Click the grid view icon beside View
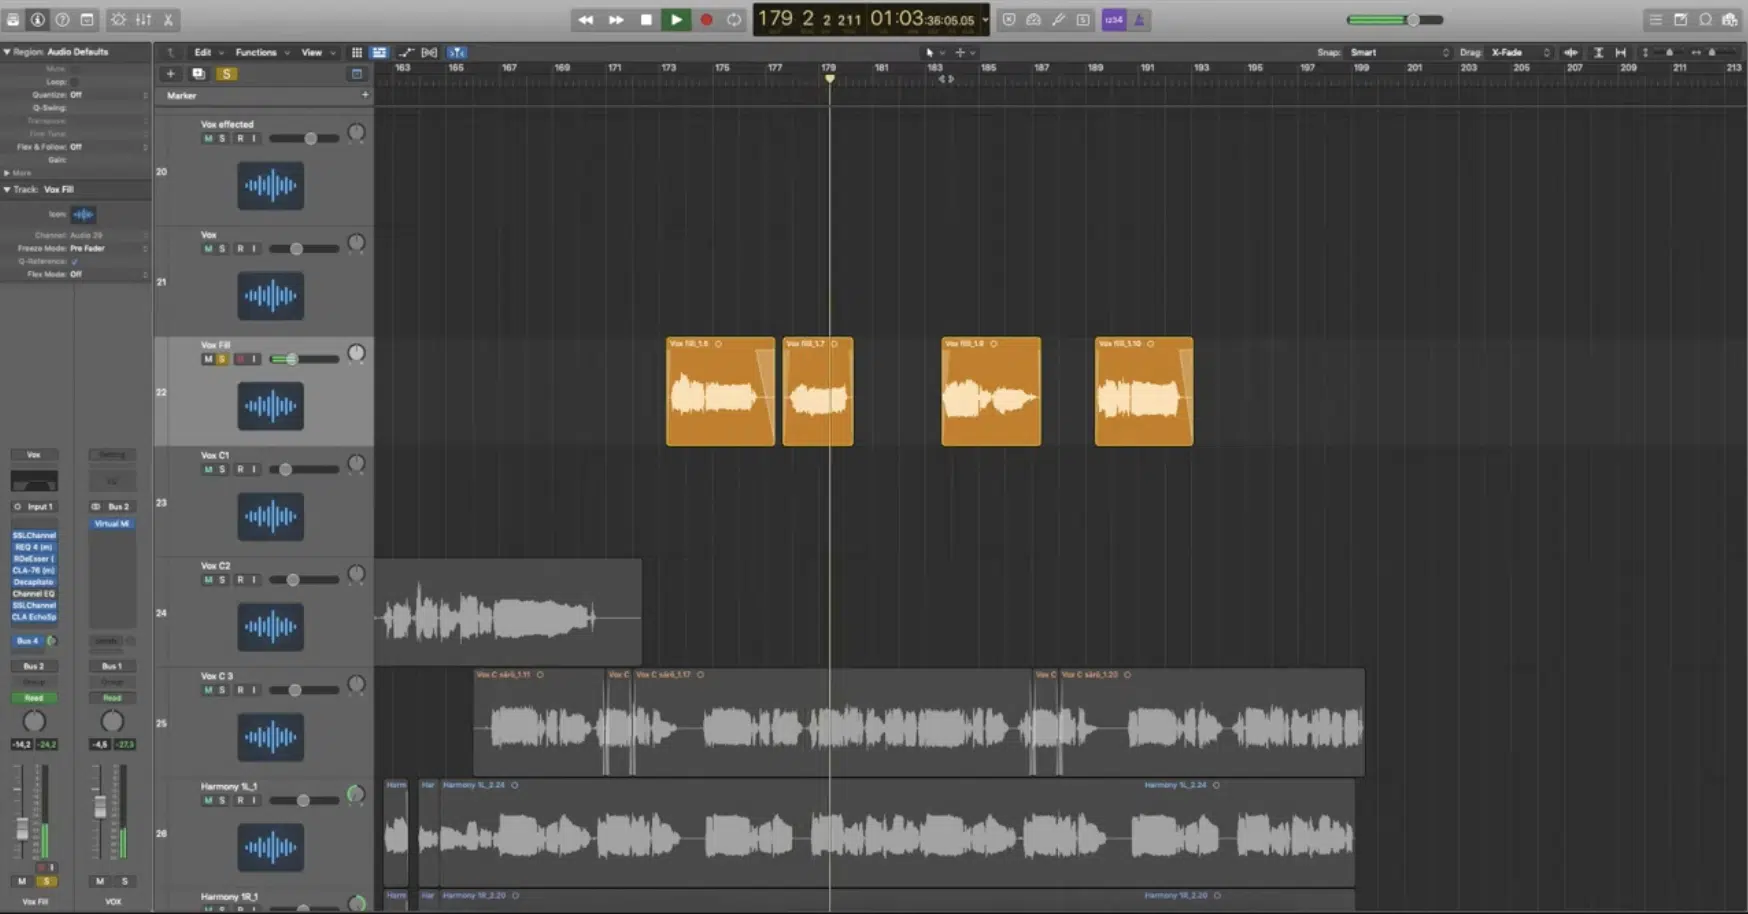The width and height of the screenshot is (1748, 914). 356,52
